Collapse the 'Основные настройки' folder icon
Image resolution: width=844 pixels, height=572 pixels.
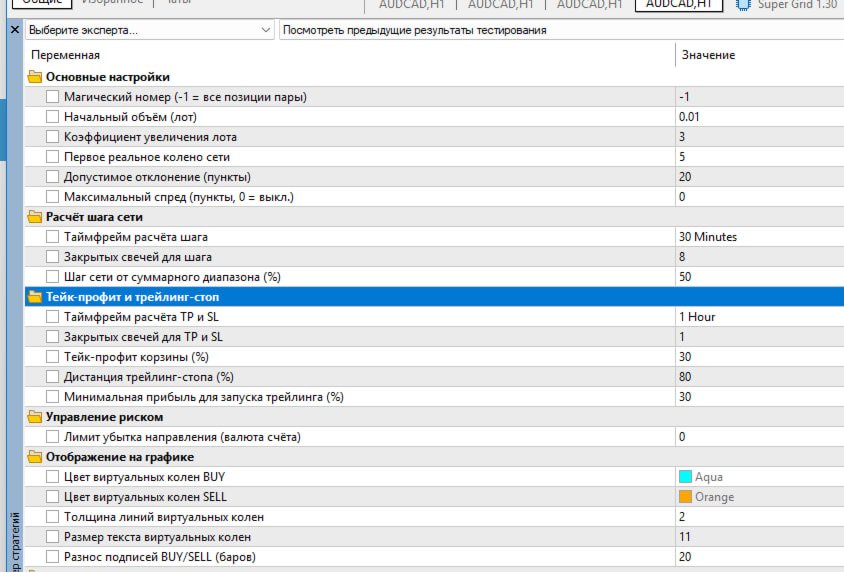click(x=34, y=77)
